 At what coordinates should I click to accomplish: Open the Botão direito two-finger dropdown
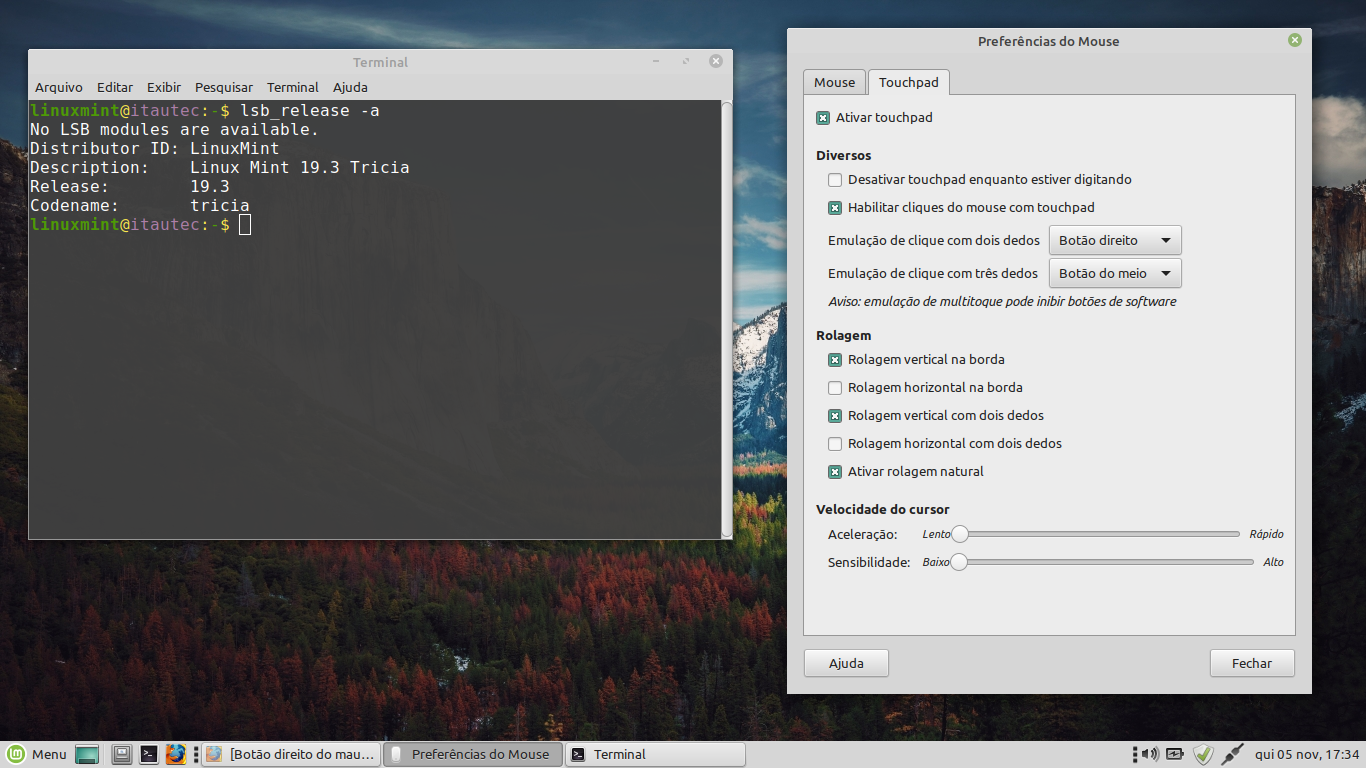pos(1115,241)
